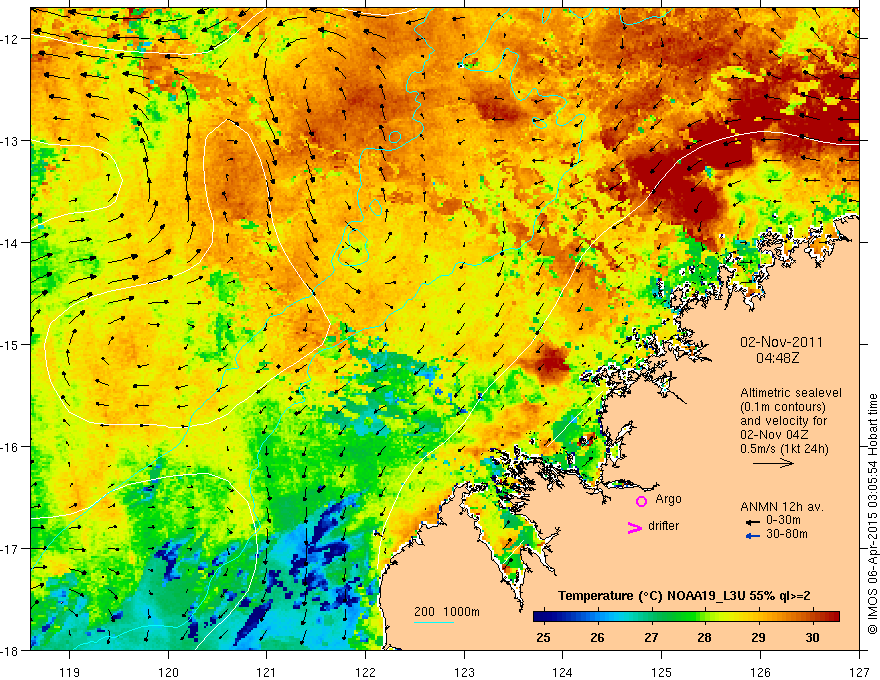
Task: Click longitude axis label 120
Action: tap(168, 672)
